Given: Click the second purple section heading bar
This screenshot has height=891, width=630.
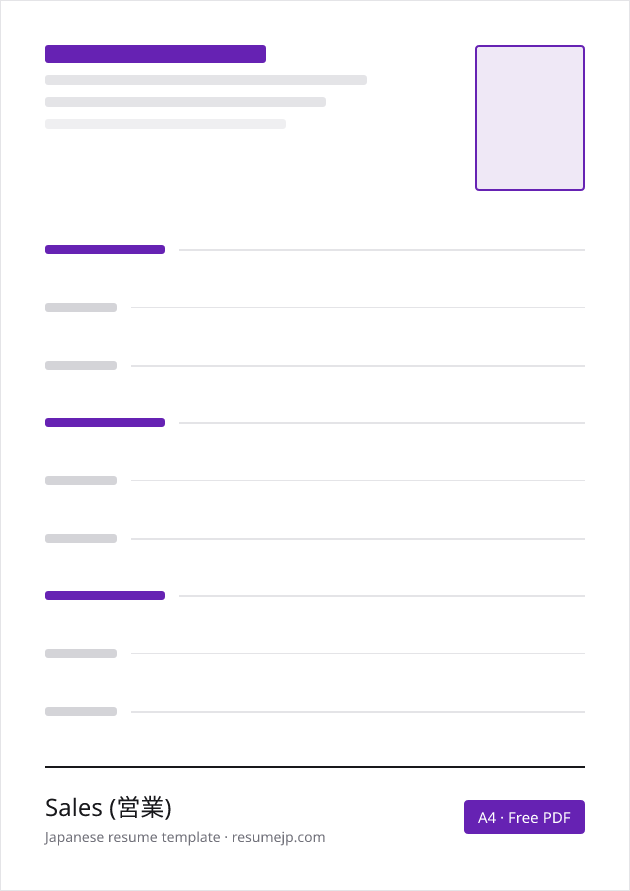Looking at the screenshot, I should (x=105, y=422).
